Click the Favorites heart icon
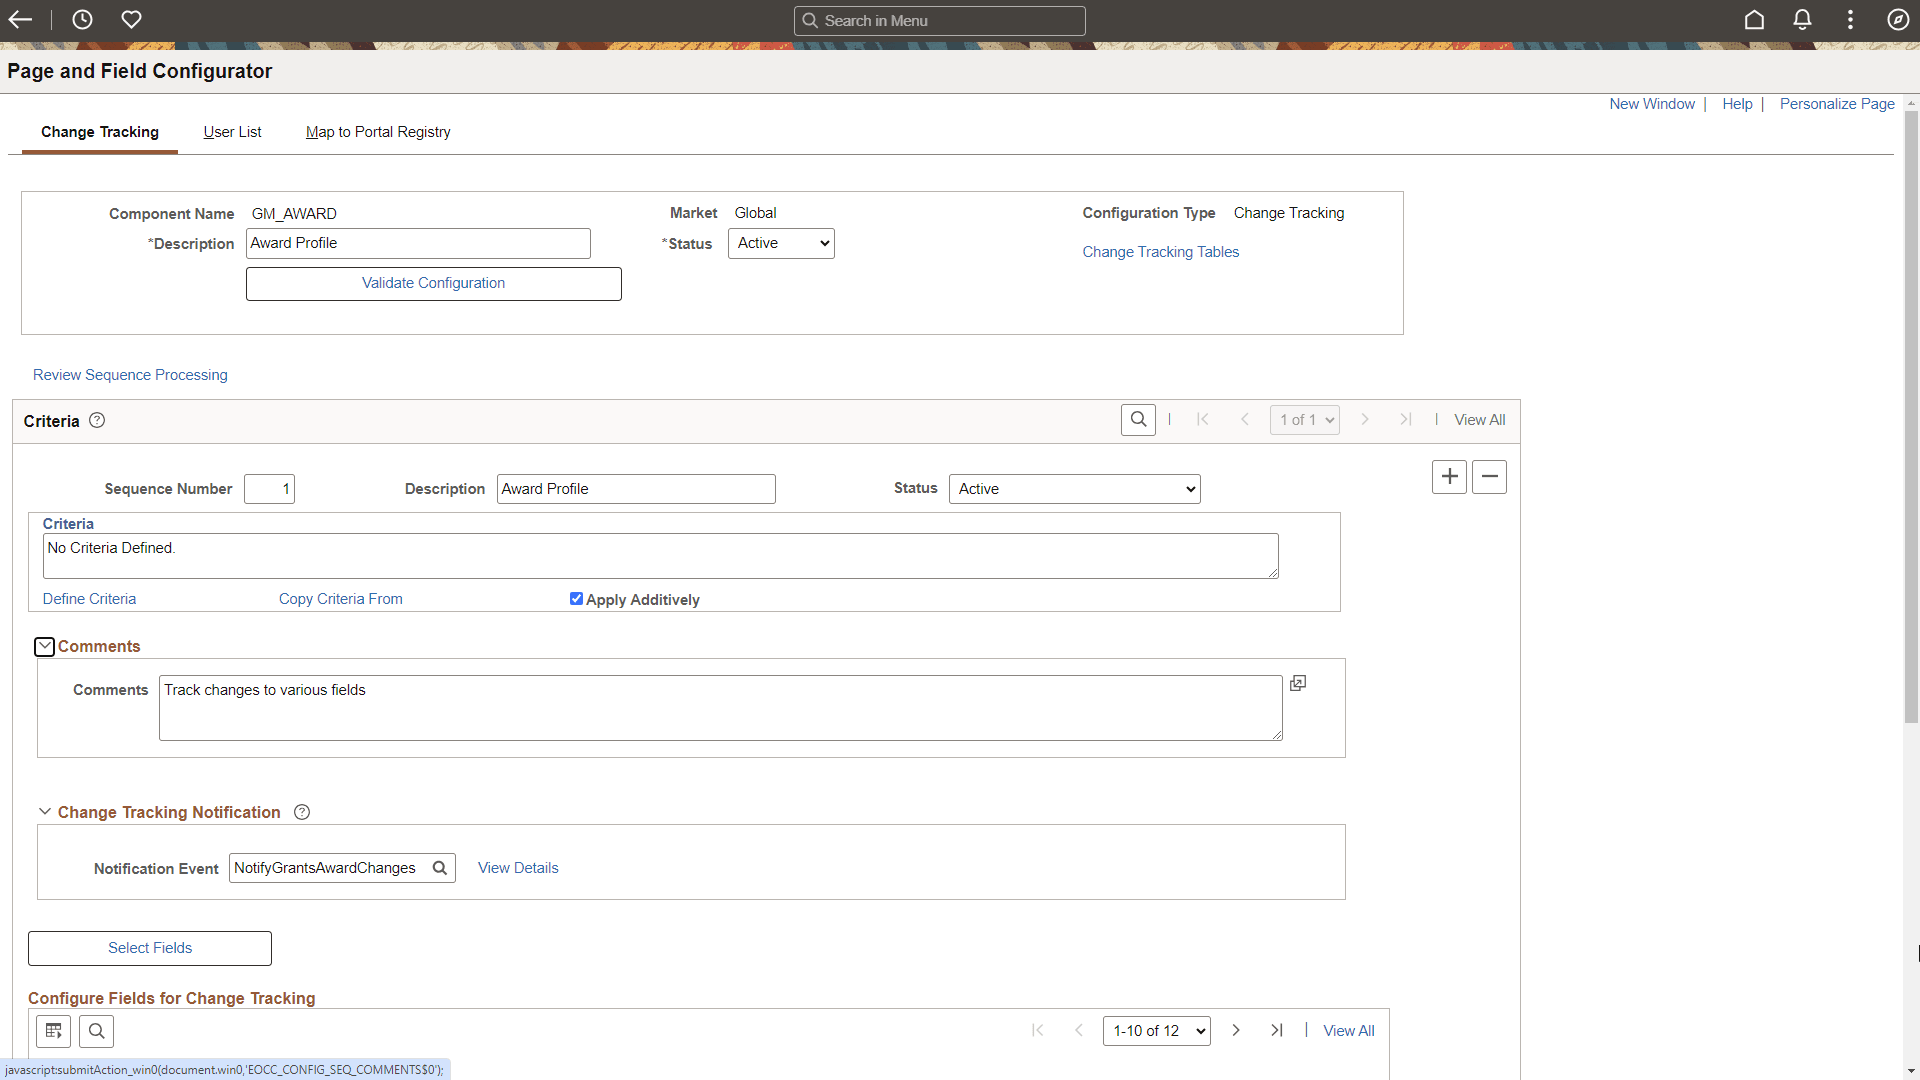 (131, 19)
